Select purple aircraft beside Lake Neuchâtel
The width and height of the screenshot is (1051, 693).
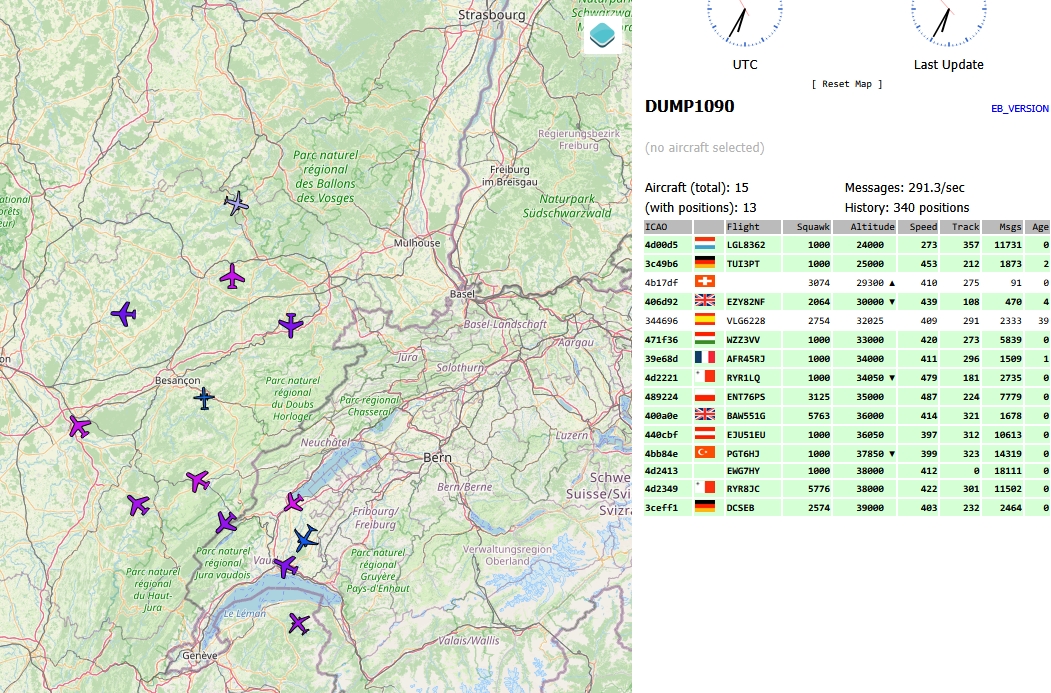click(294, 501)
